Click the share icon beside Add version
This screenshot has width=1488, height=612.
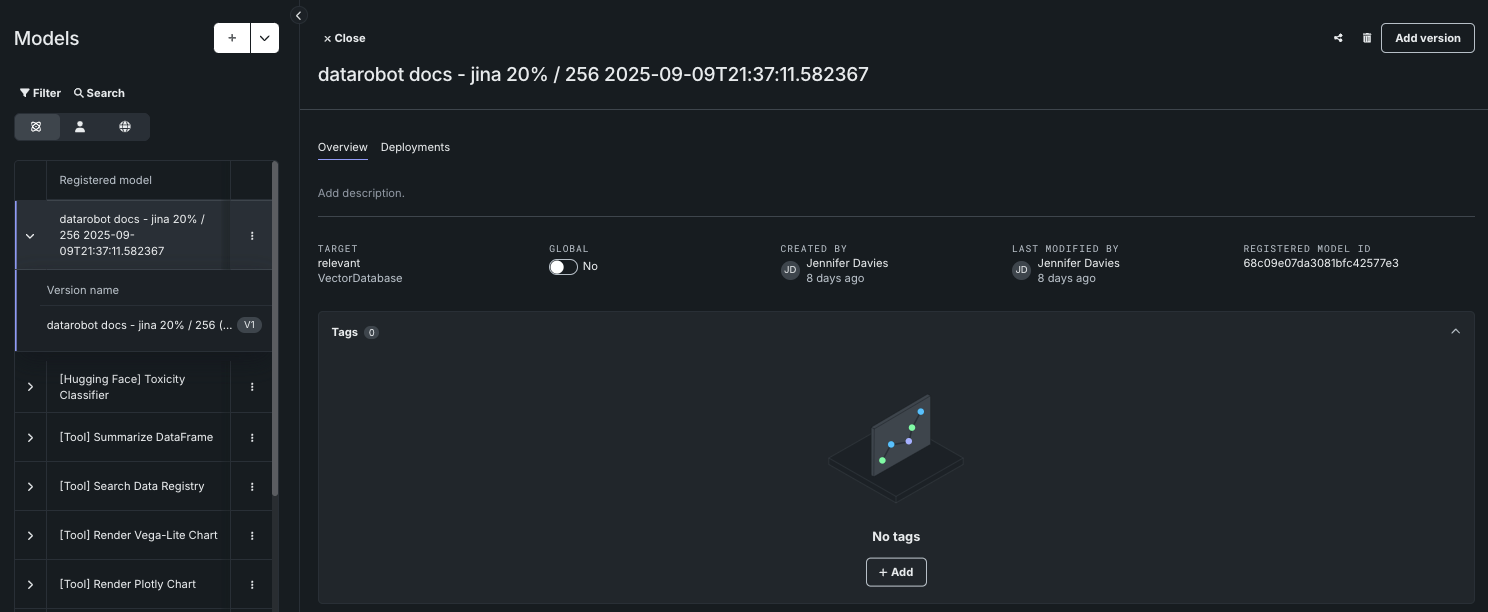(x=1338, y=38)
